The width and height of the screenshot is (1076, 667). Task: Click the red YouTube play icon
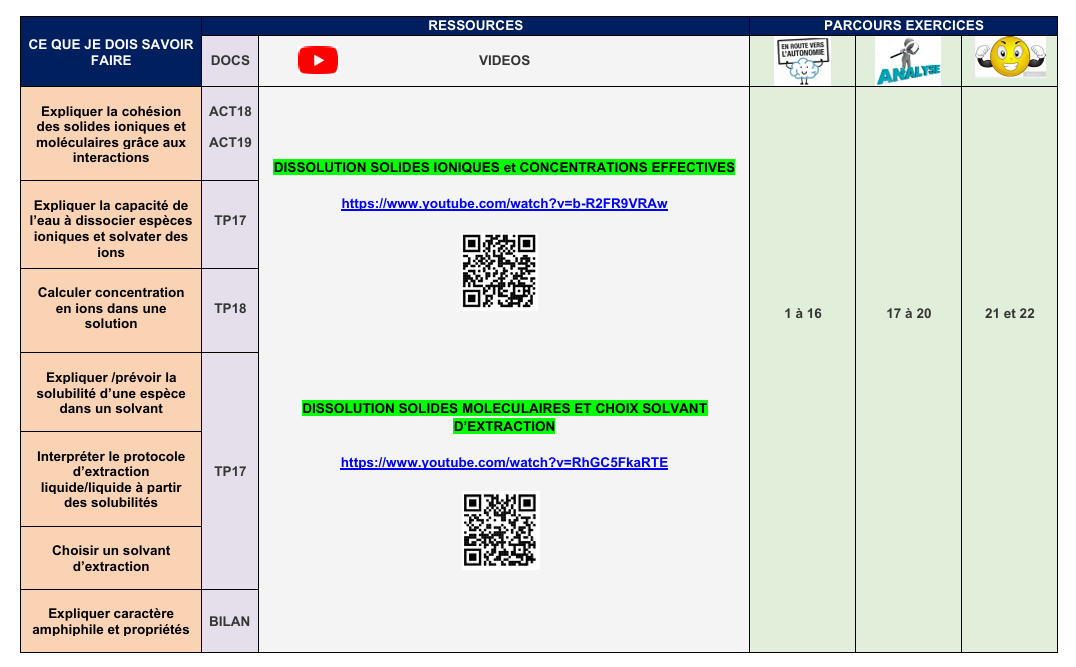[318, 60]
